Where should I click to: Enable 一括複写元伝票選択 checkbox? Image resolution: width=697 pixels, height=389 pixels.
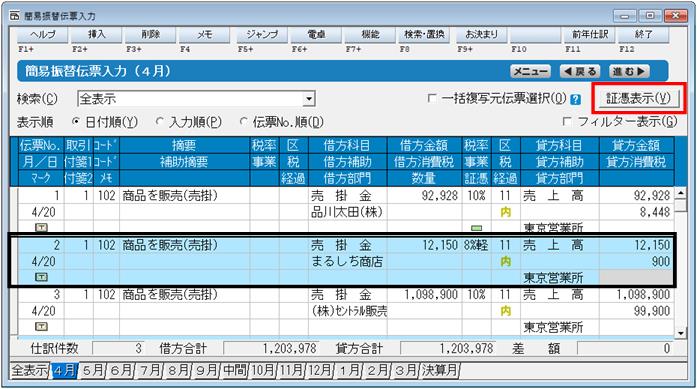coord(431,98)
